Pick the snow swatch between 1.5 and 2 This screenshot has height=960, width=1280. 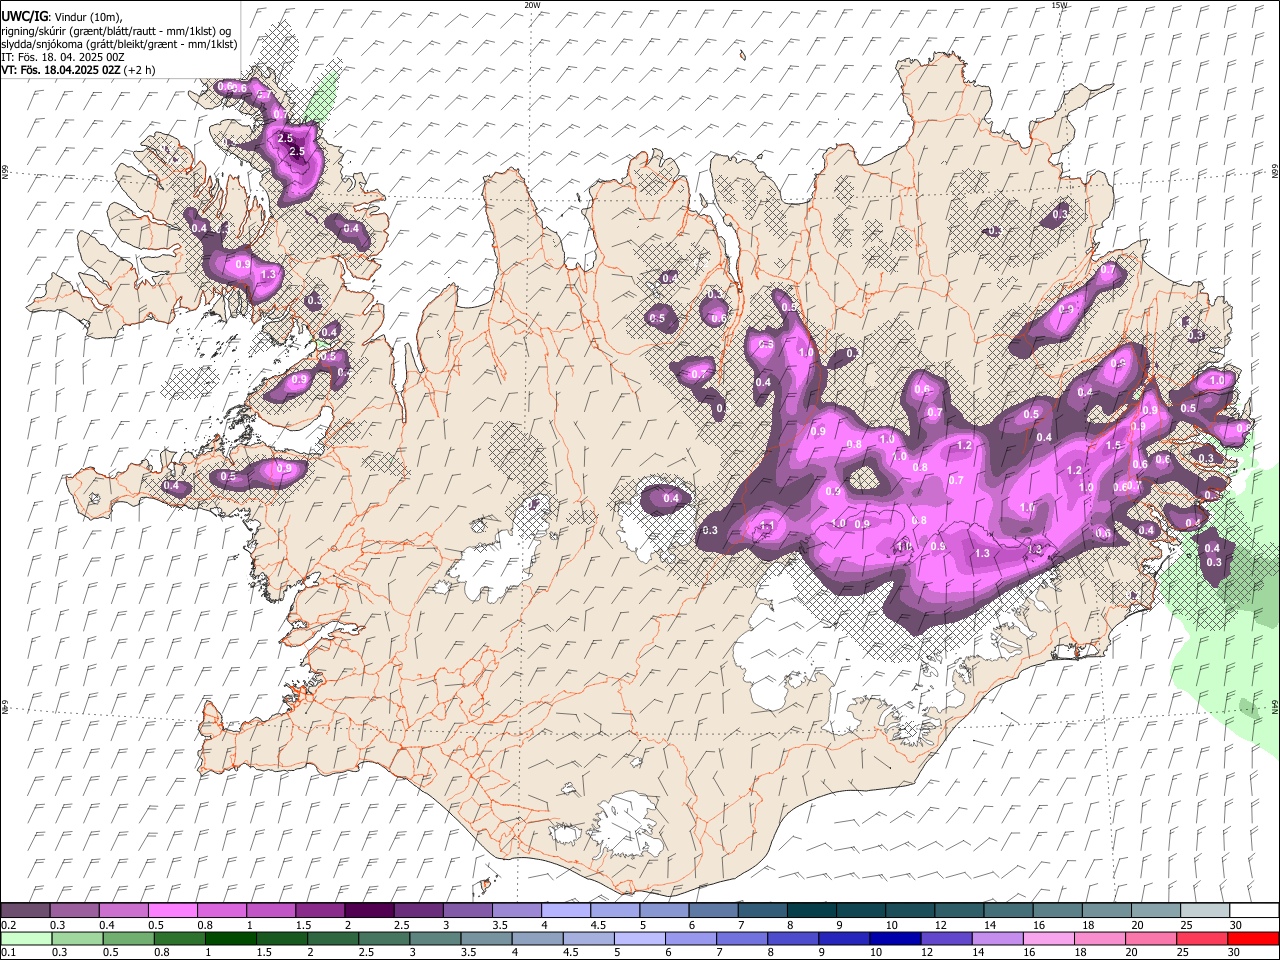click(319, 911)
